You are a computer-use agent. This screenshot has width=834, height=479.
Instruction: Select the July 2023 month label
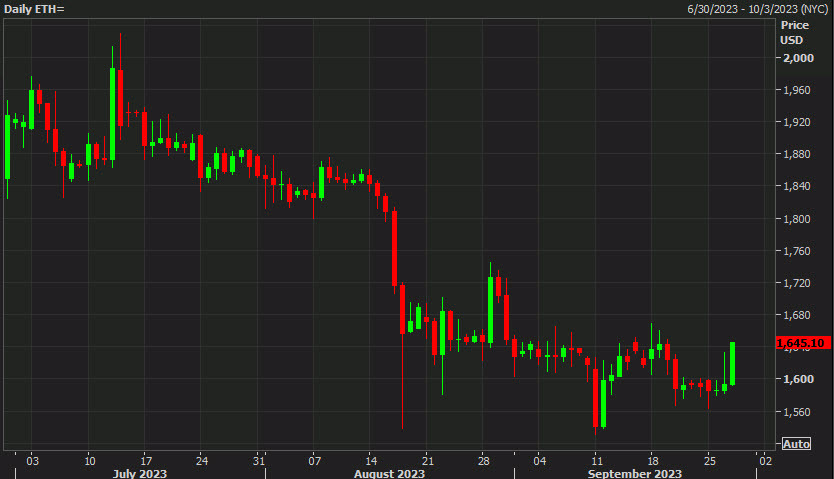pyautogui.click(x=140, y=473)
